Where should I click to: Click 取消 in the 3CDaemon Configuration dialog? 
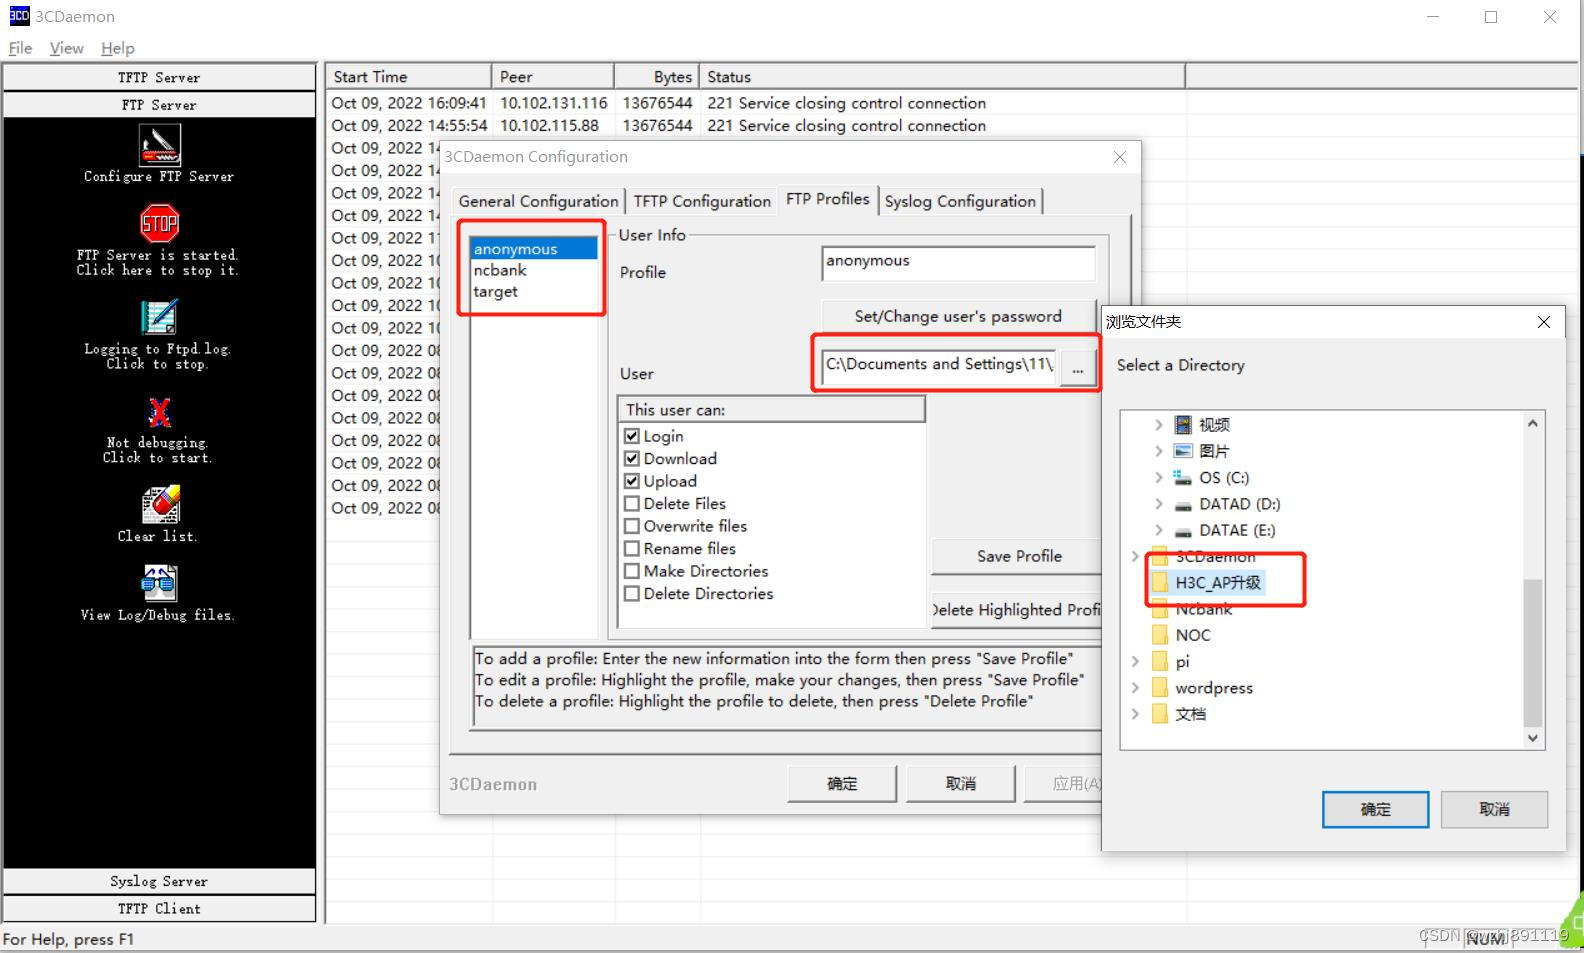pyautogui.click(x=961, y=783)
